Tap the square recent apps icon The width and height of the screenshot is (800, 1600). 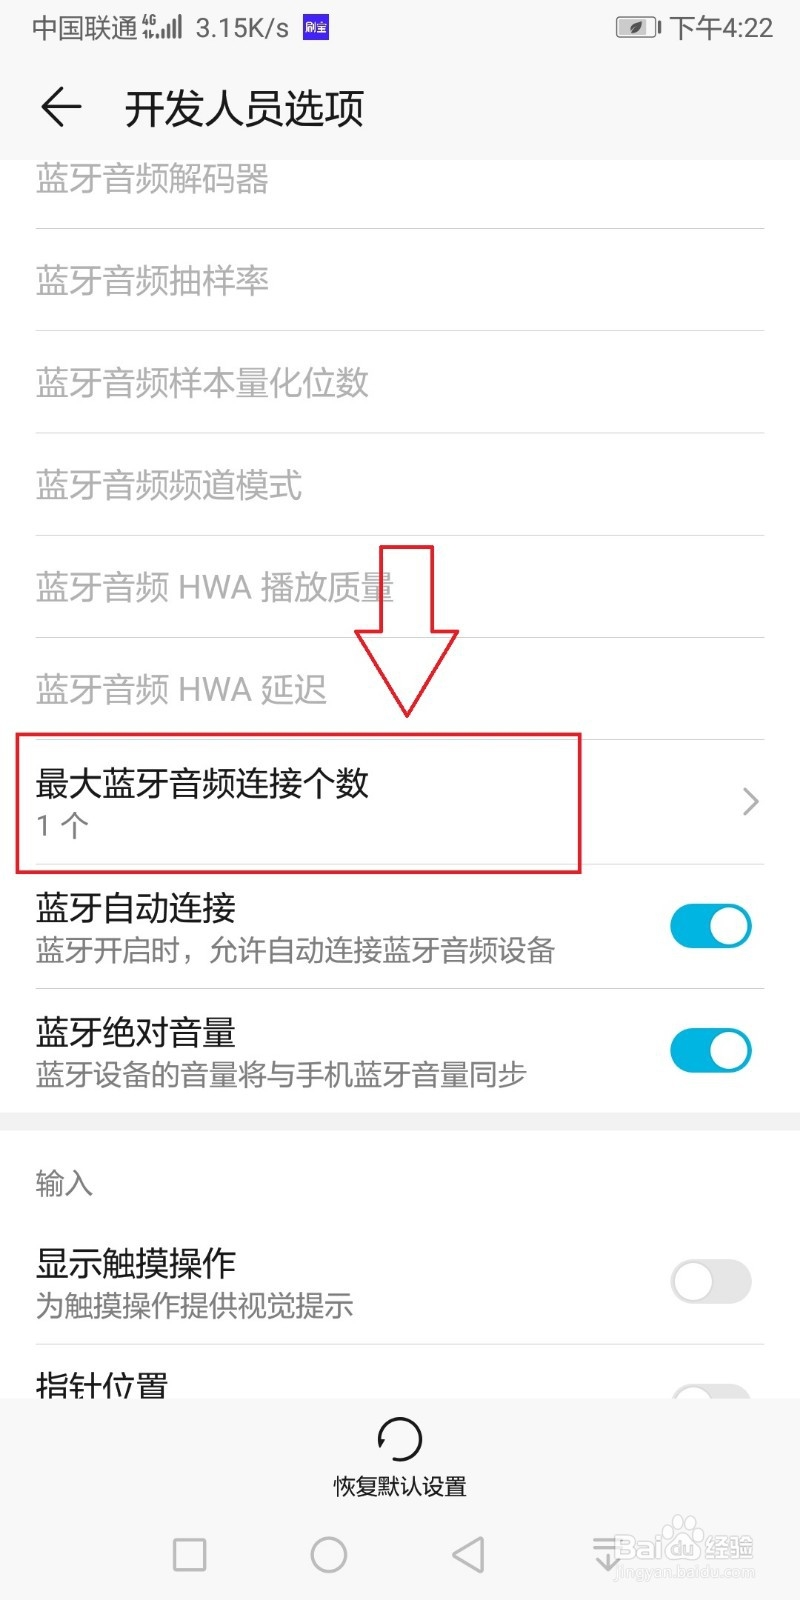coord(190,1555)
